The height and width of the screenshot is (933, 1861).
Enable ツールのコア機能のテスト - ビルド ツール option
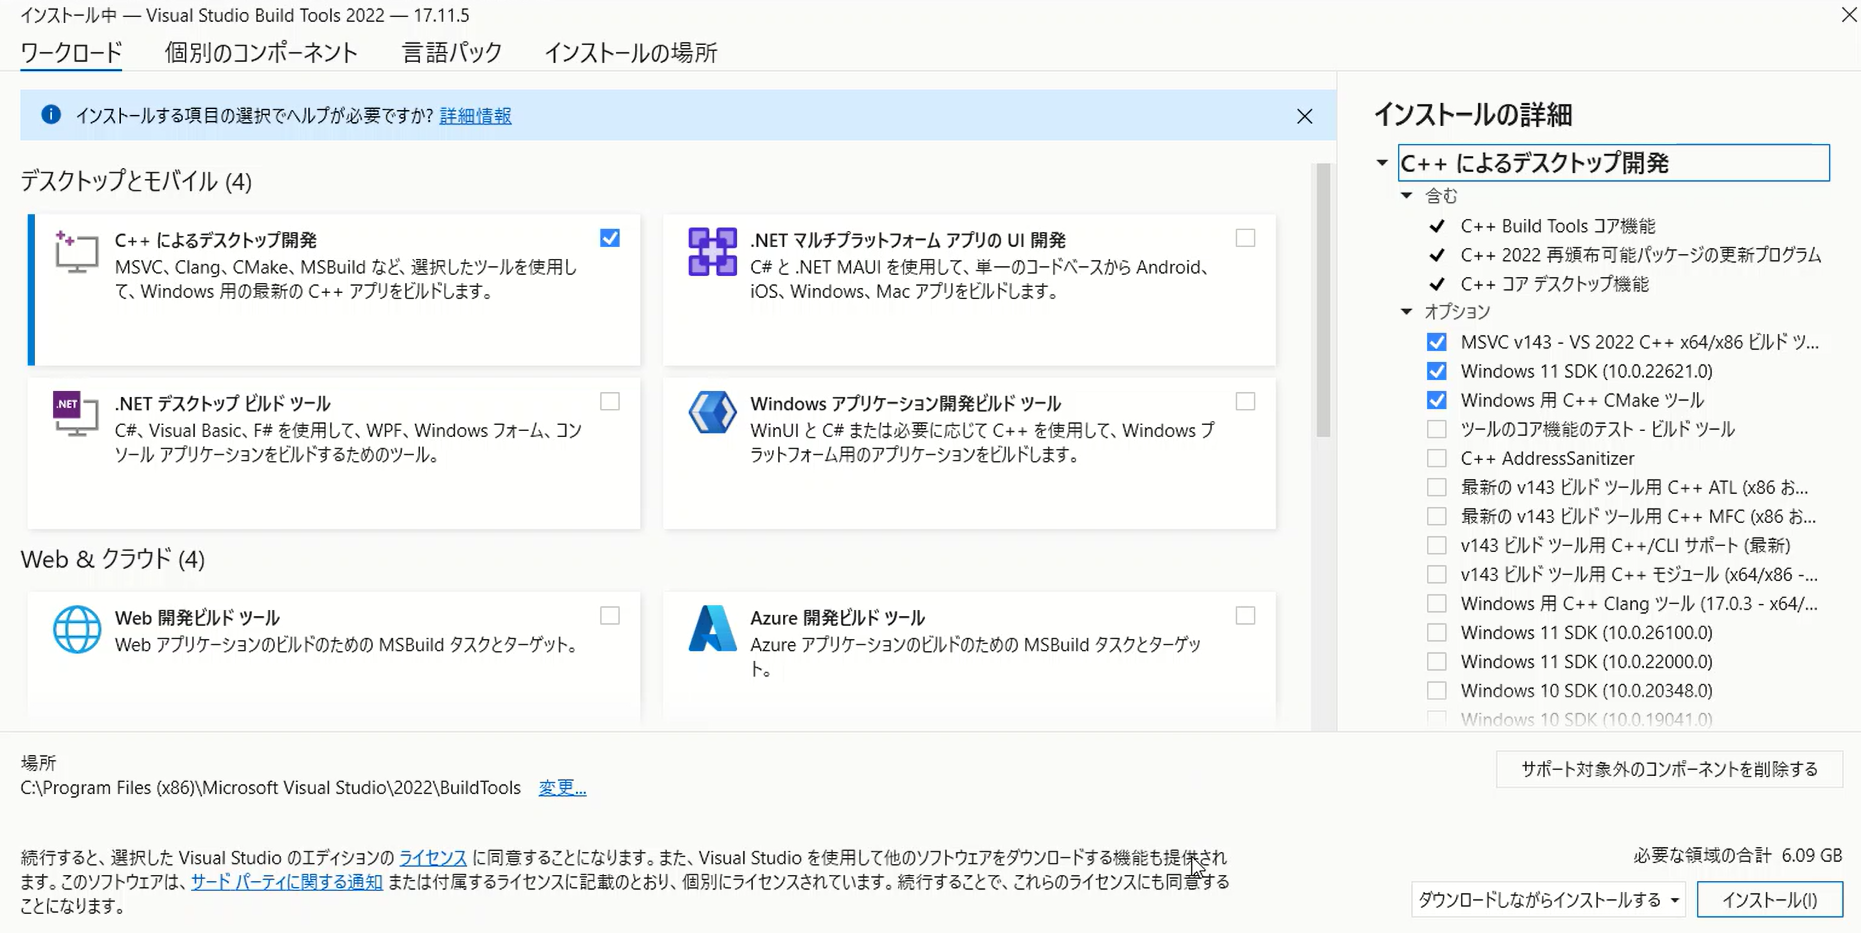pos(1437,429)
